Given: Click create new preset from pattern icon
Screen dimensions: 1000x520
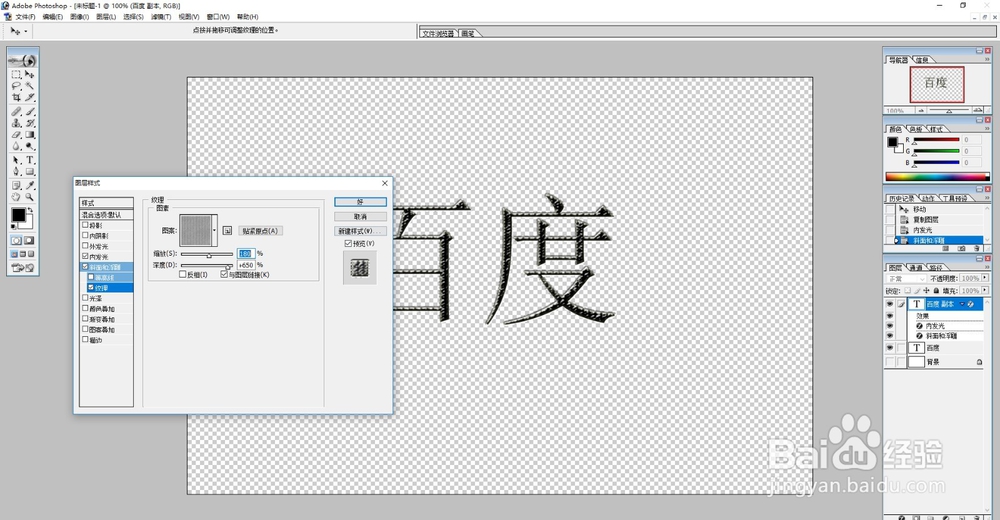Looking at the screenshot, I should point(227,230).
